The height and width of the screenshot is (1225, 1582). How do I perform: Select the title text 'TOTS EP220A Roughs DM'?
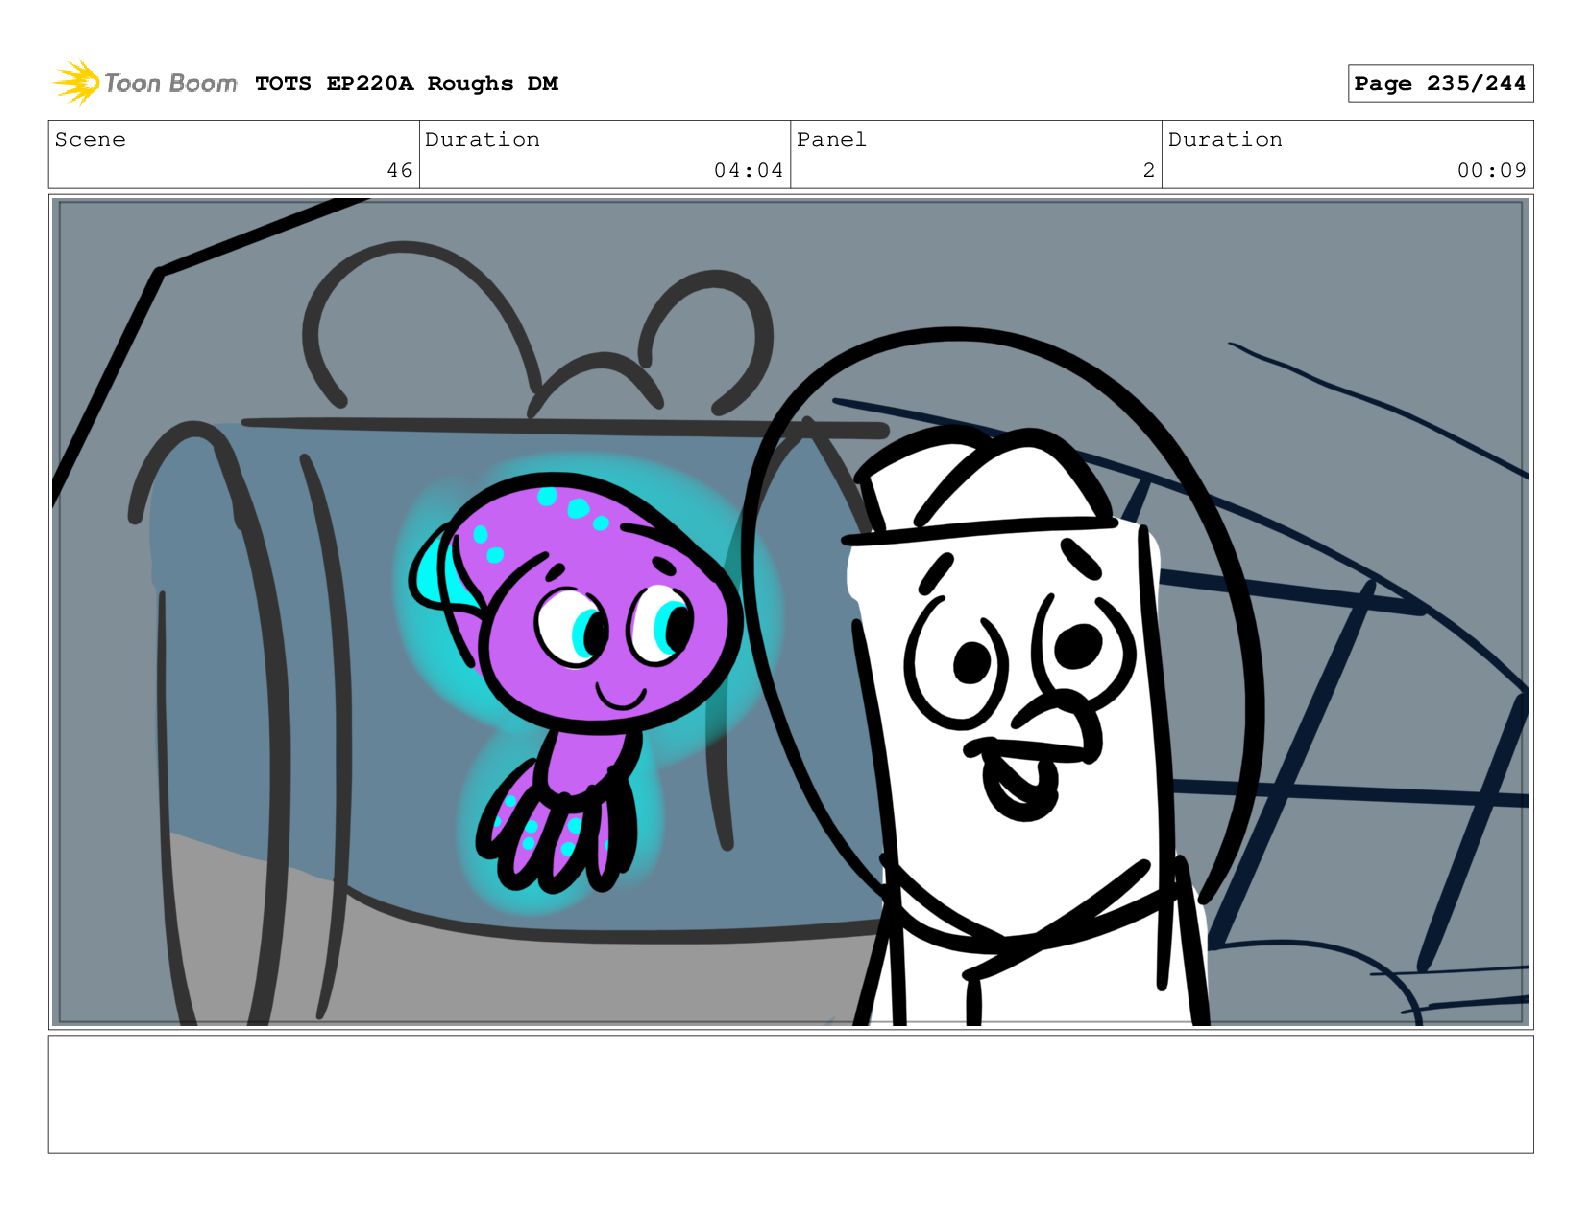406,84
